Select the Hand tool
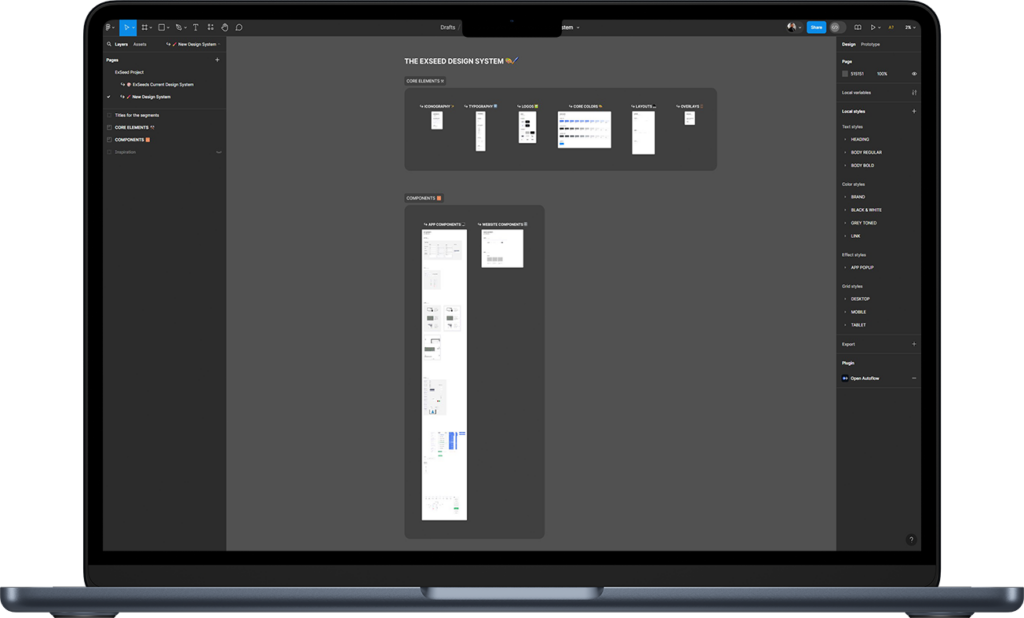1024x618 pixels. (x=225, y=27)
